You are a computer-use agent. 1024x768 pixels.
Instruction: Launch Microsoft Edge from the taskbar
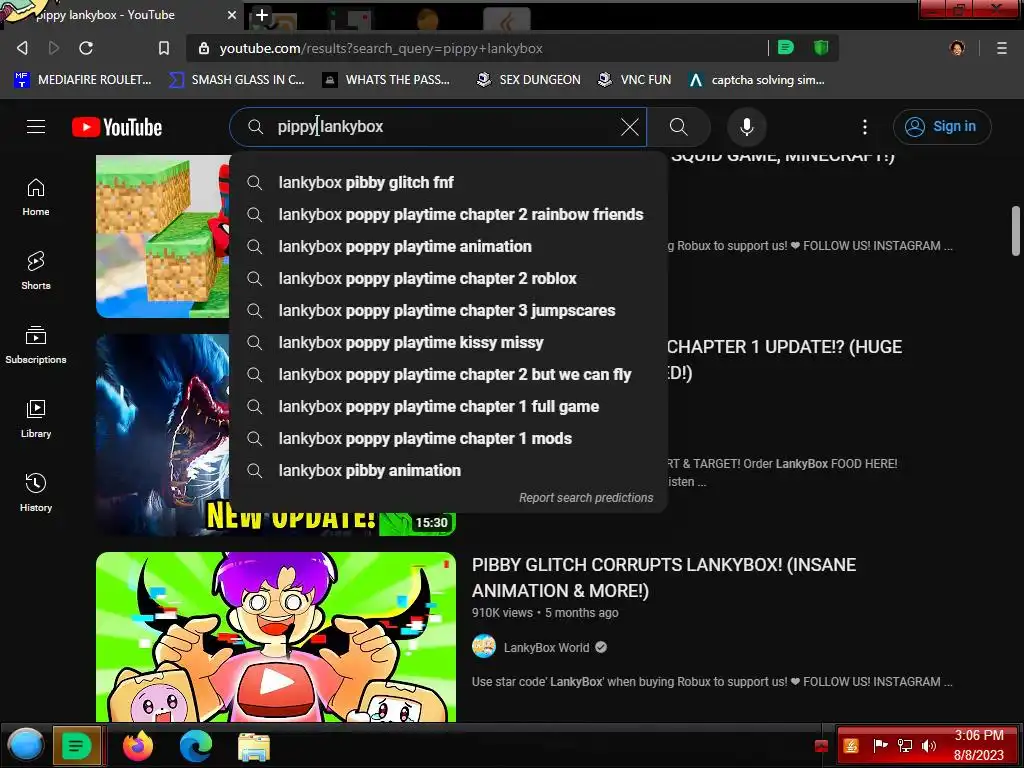[195, 746]
